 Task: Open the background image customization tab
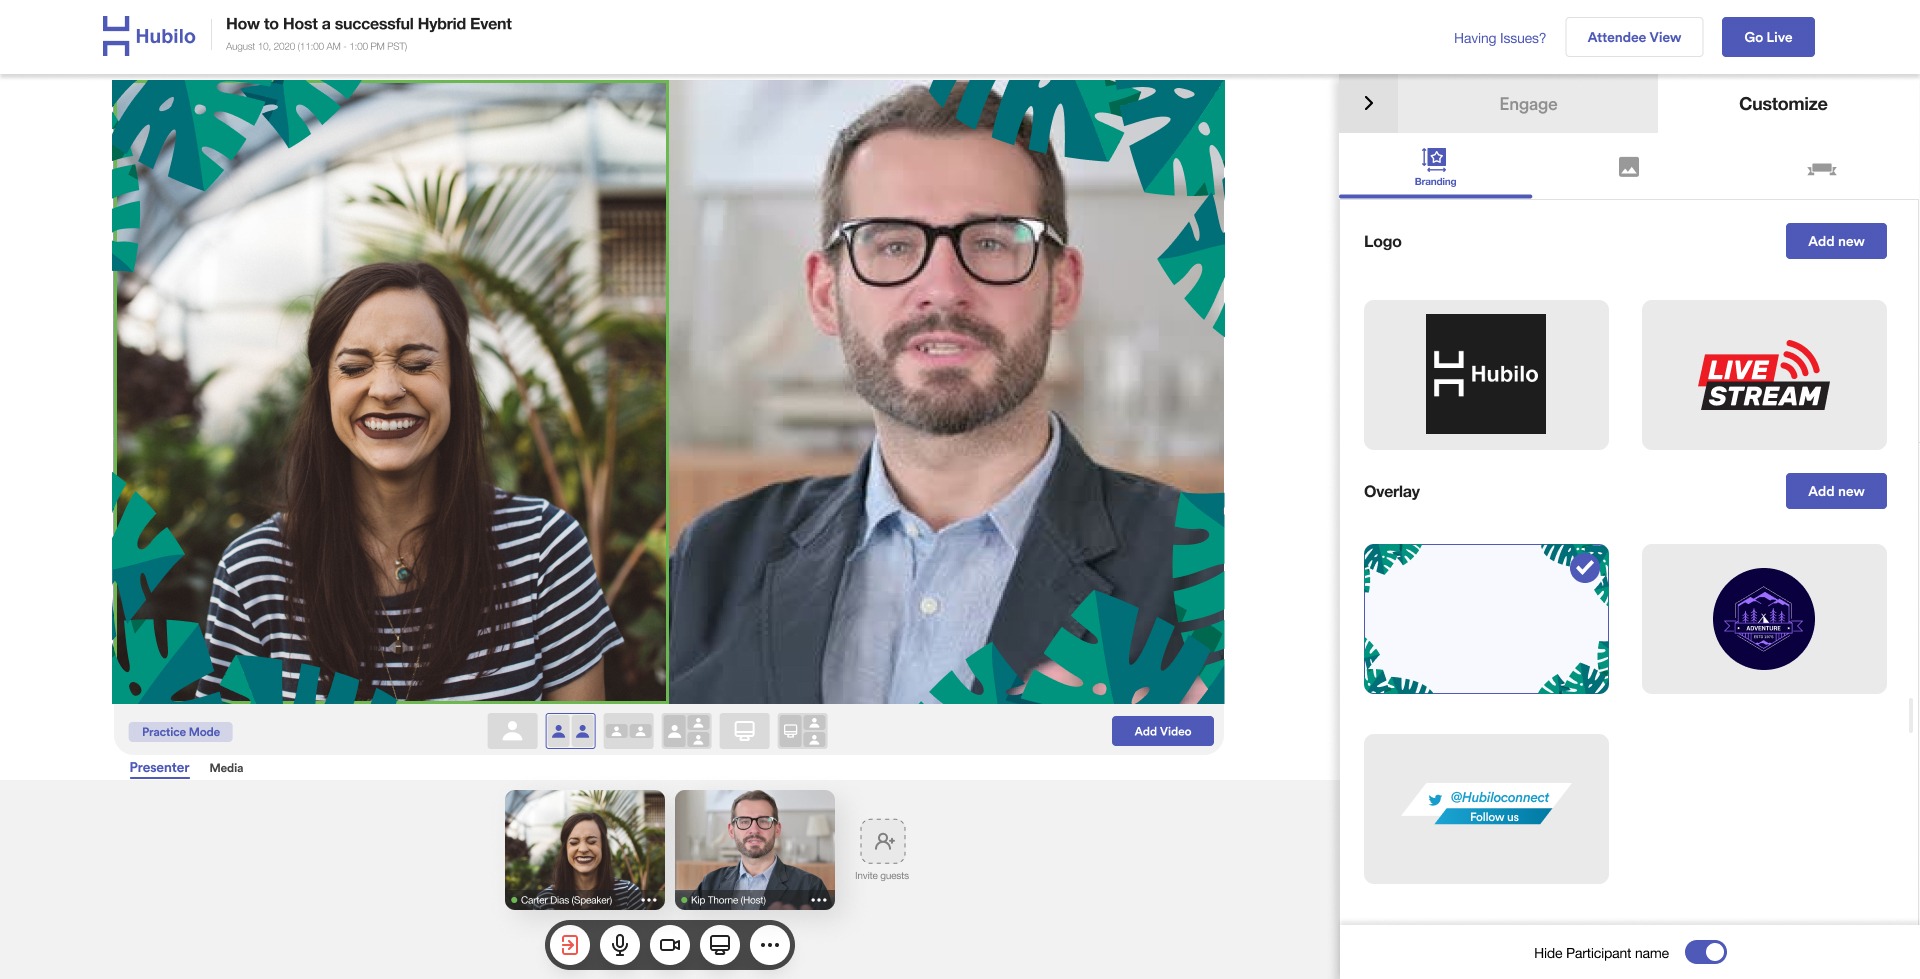point(1629,167)
